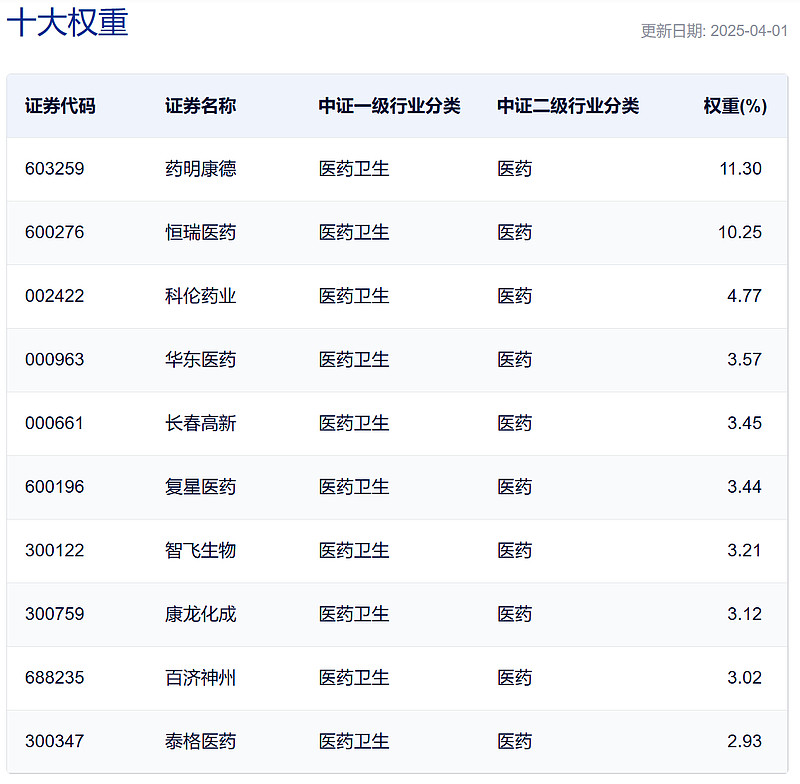Click second-level 医药 in the 泰格医药 row
The width and height of the screenshot is (800, 784).
(x=515, y=741)
